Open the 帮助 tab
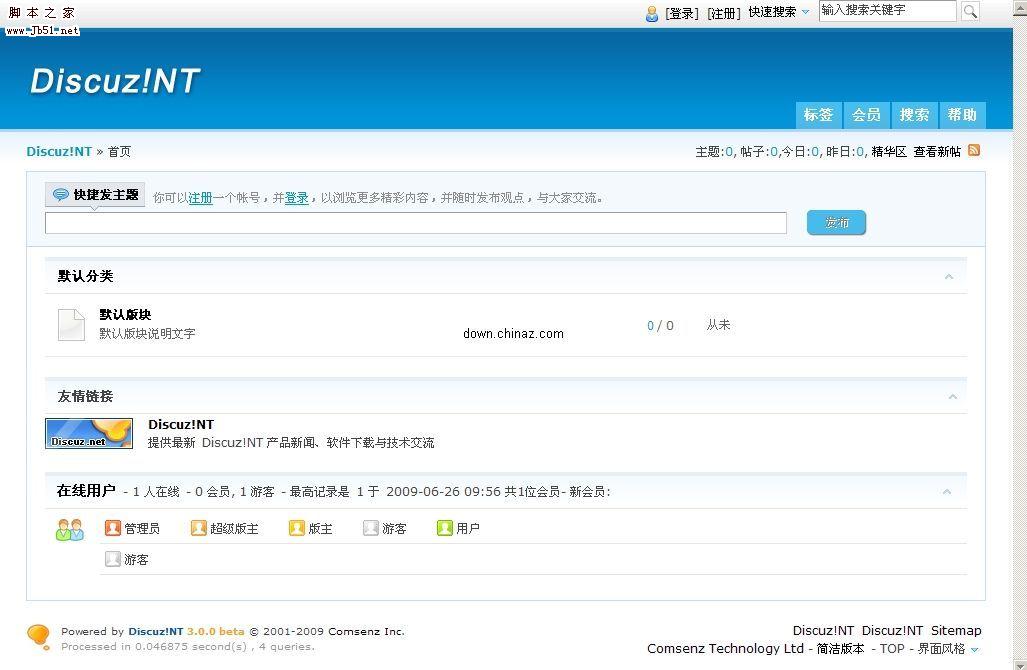The image size is (1027, 670). [x=962, y=115]
